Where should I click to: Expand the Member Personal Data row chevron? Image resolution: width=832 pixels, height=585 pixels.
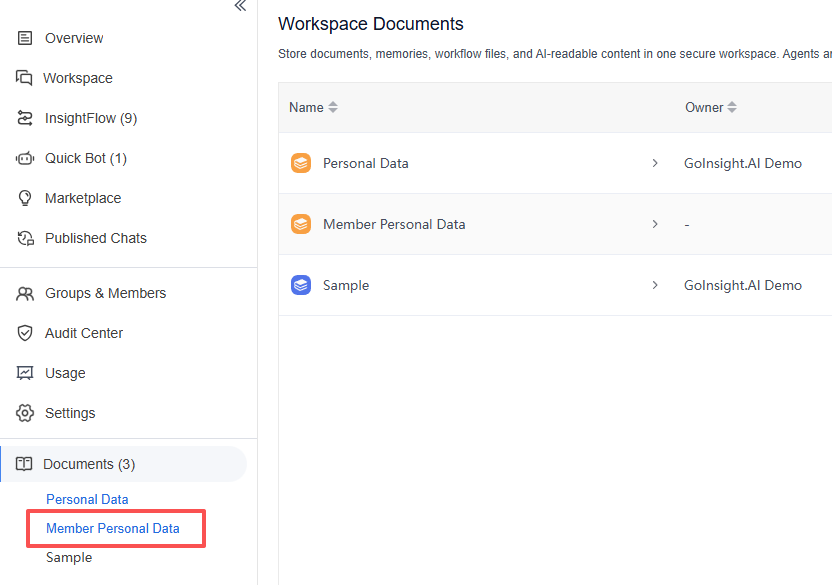click(x=655, y=225)
